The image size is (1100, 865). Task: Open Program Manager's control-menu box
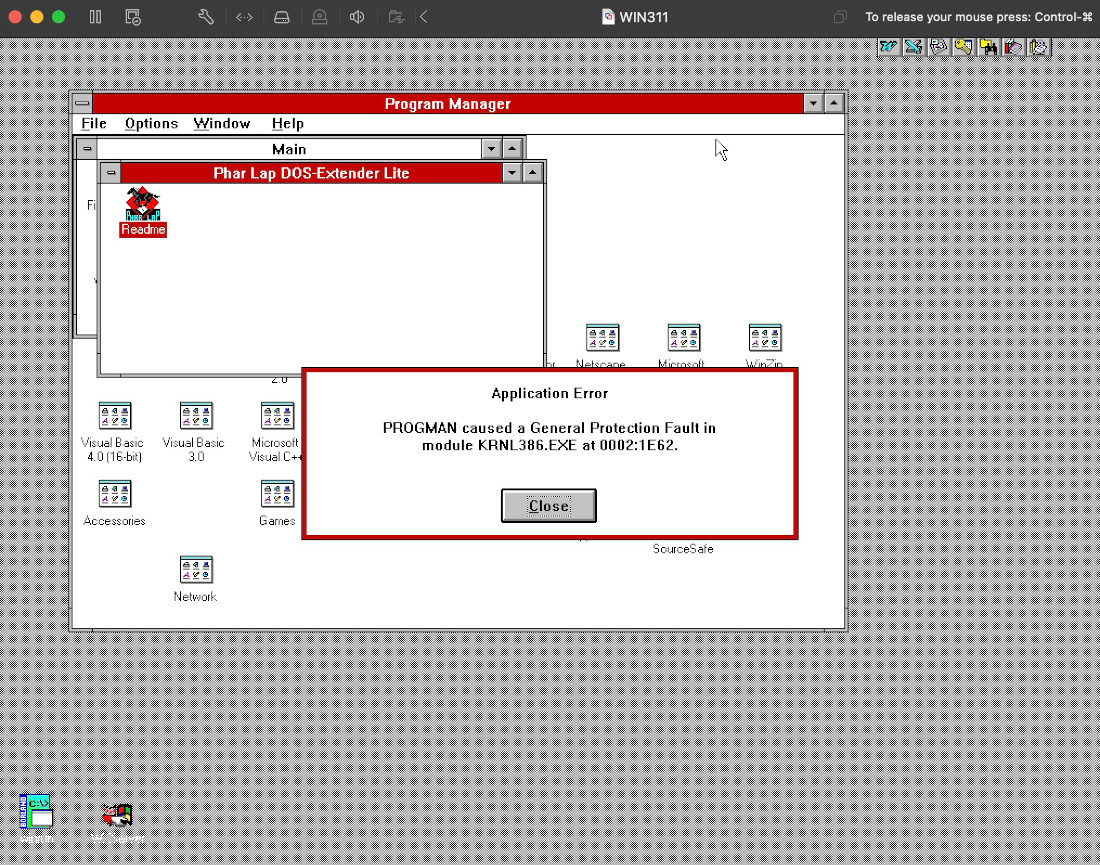[x=82, y=104]
